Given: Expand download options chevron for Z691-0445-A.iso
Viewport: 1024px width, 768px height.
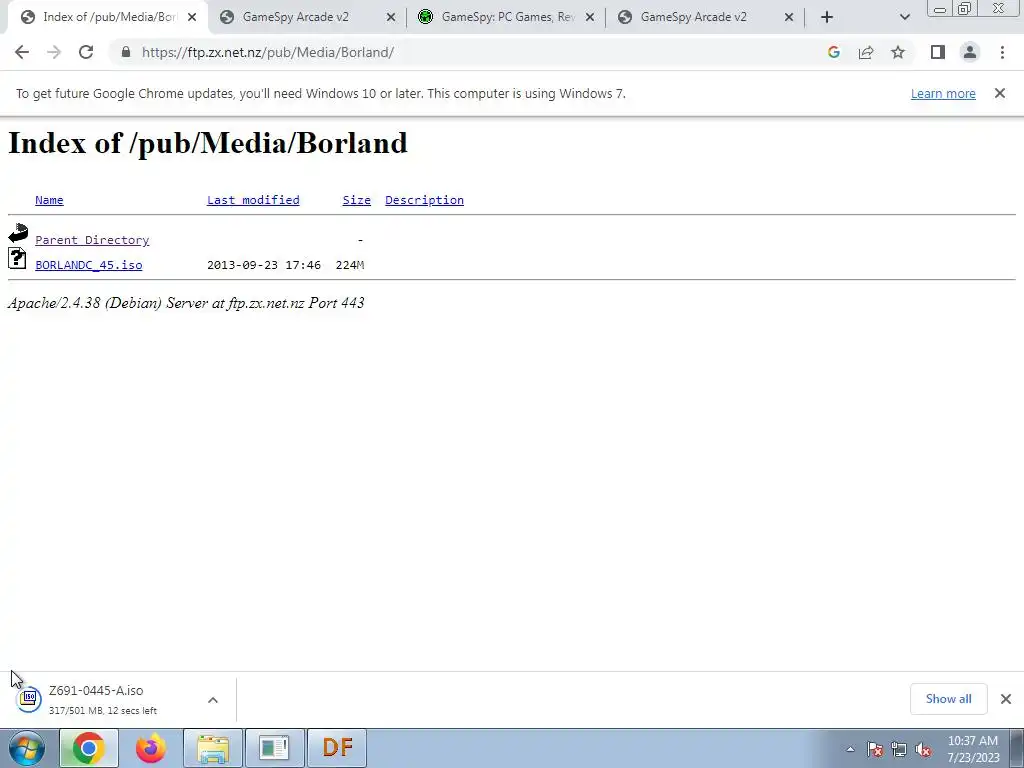Looking at the screenshot, I should (213, 699).
